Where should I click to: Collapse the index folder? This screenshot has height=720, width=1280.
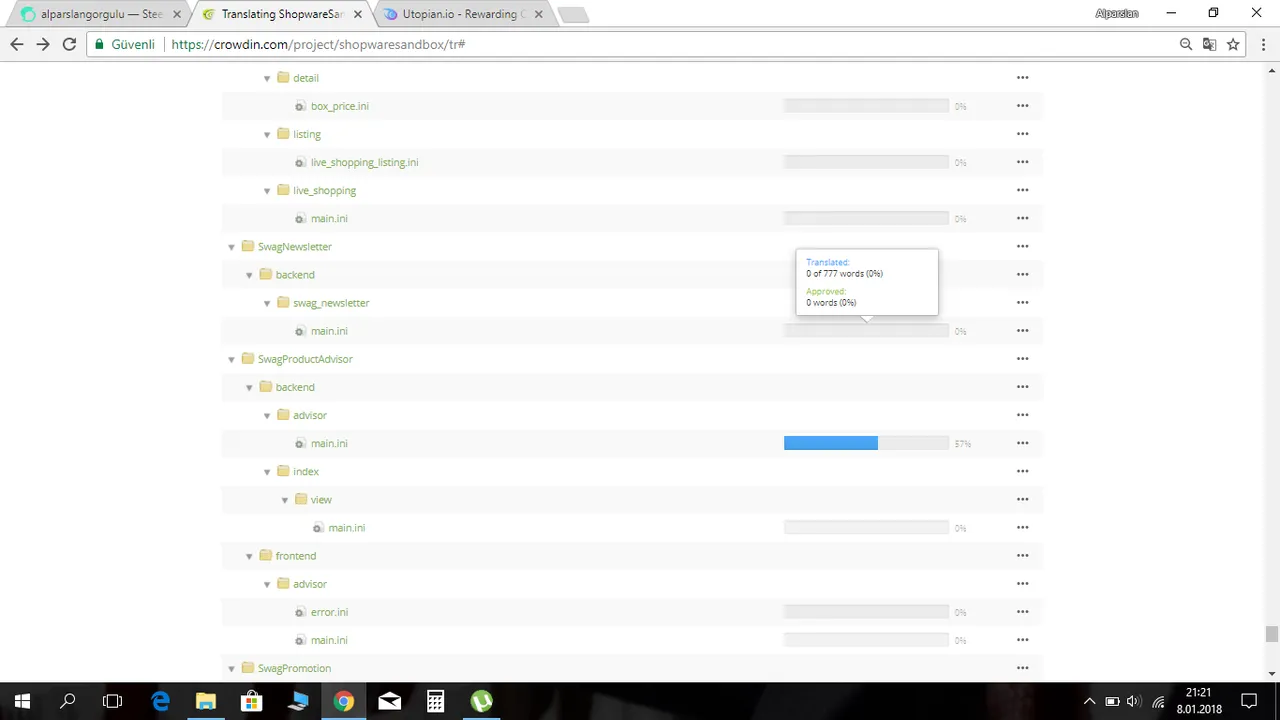[267, 472]
